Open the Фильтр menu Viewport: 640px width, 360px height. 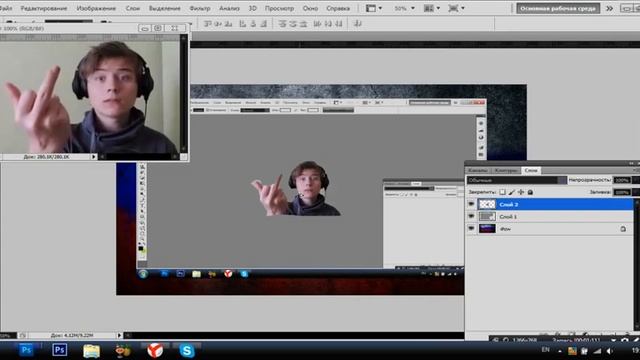[x=200, y=8]
